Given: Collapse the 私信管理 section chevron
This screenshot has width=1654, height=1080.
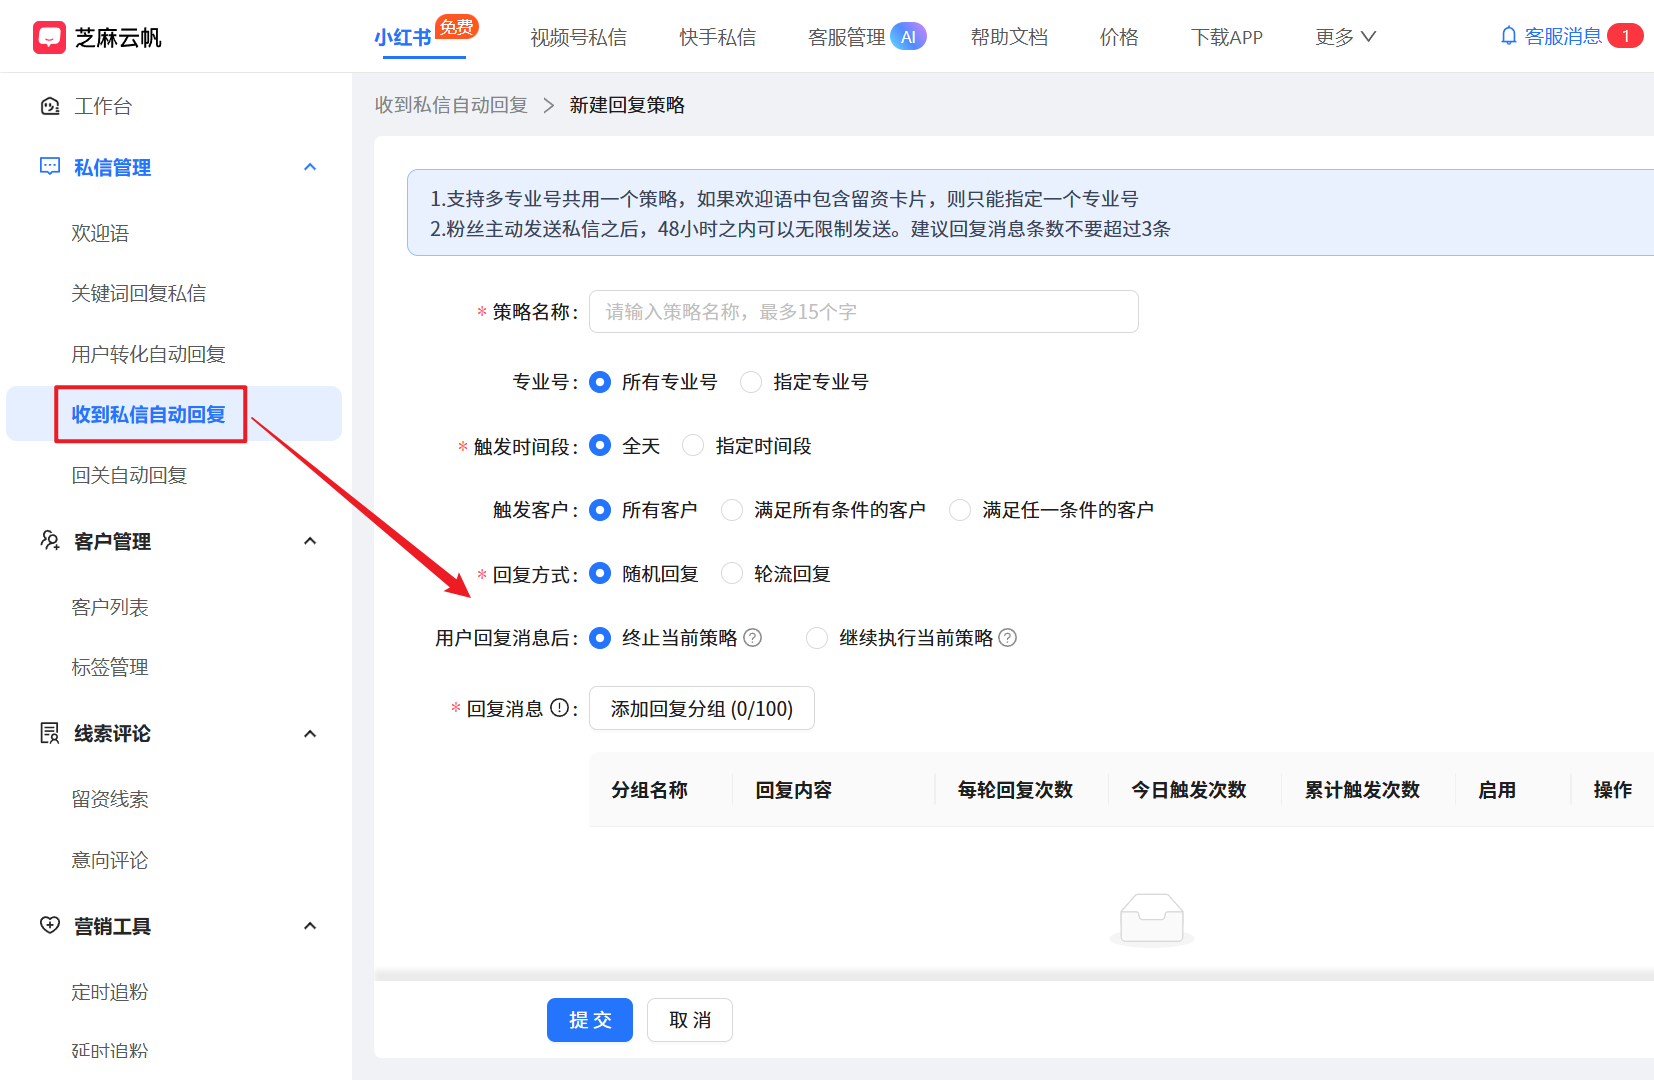Looking at the screenshot, I should click(x=310, y=167).
